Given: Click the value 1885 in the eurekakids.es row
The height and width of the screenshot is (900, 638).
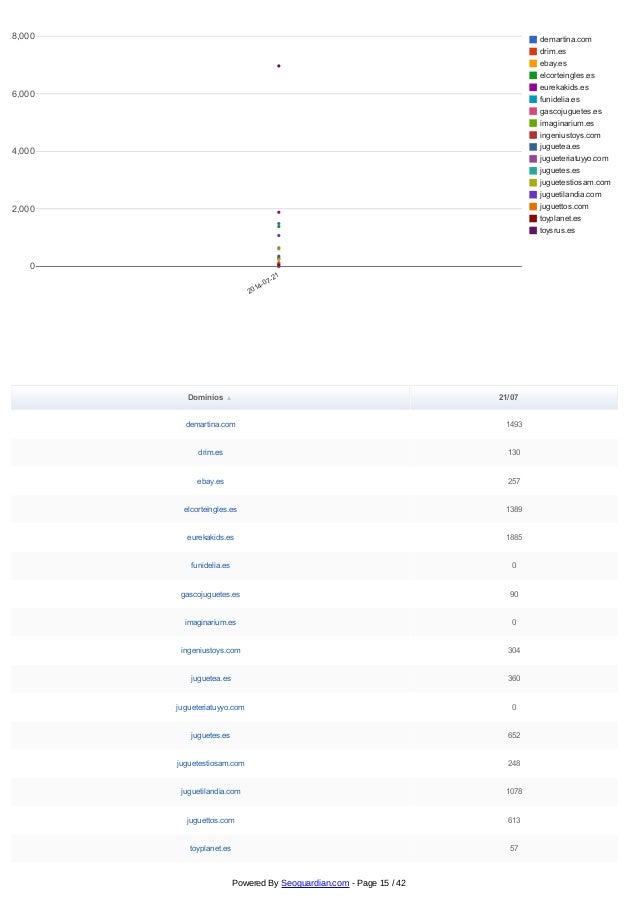Looking at the screenshot, I should [x=514, y=538].
